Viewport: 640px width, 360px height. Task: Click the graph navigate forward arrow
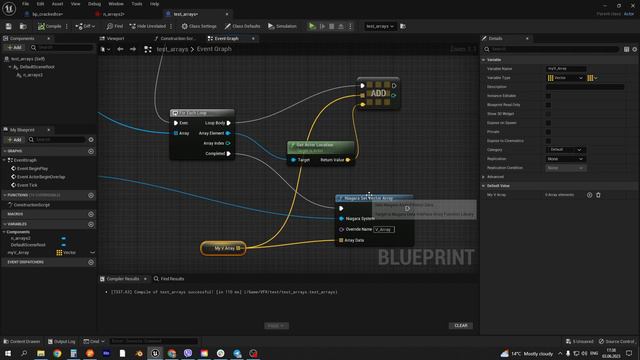click(133, 49)
